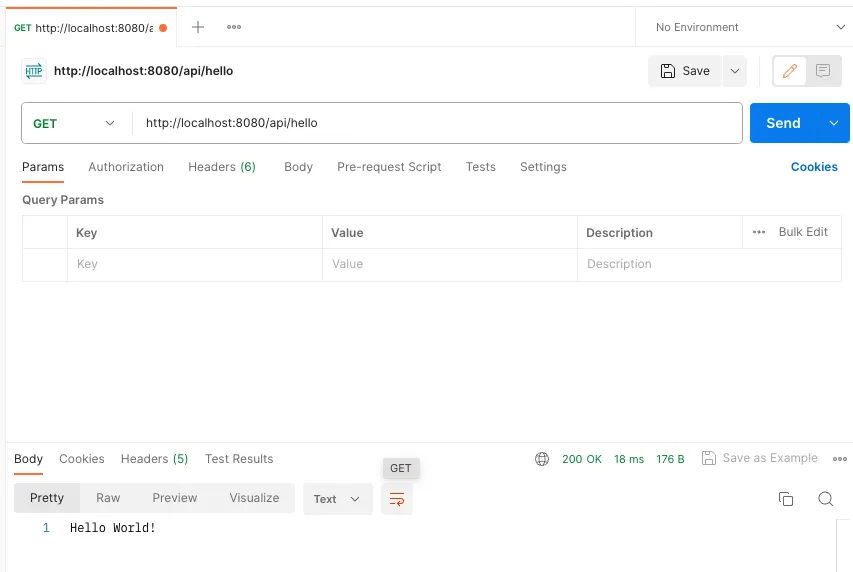The height and width of the screenshot is (572, 853).
Task: Click the request URL input field
Action: [437, 123]
